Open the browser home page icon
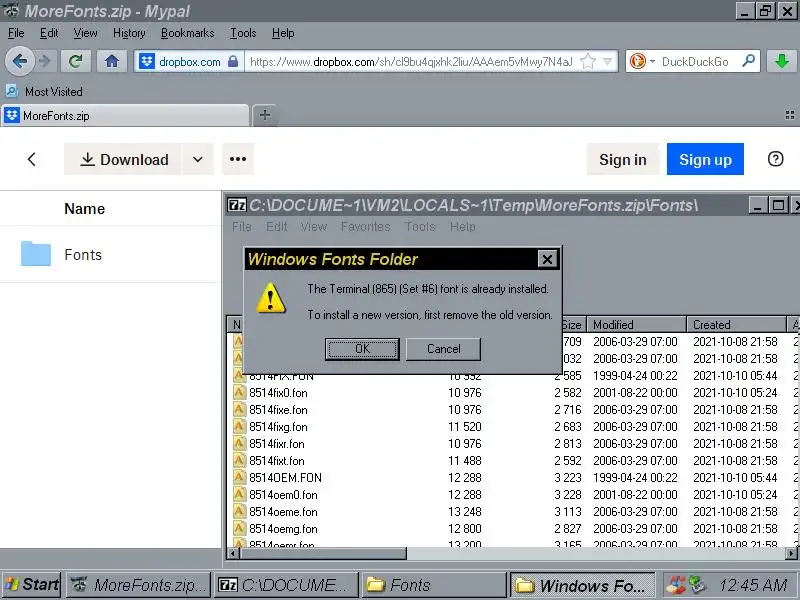 (x=112, y=62)
